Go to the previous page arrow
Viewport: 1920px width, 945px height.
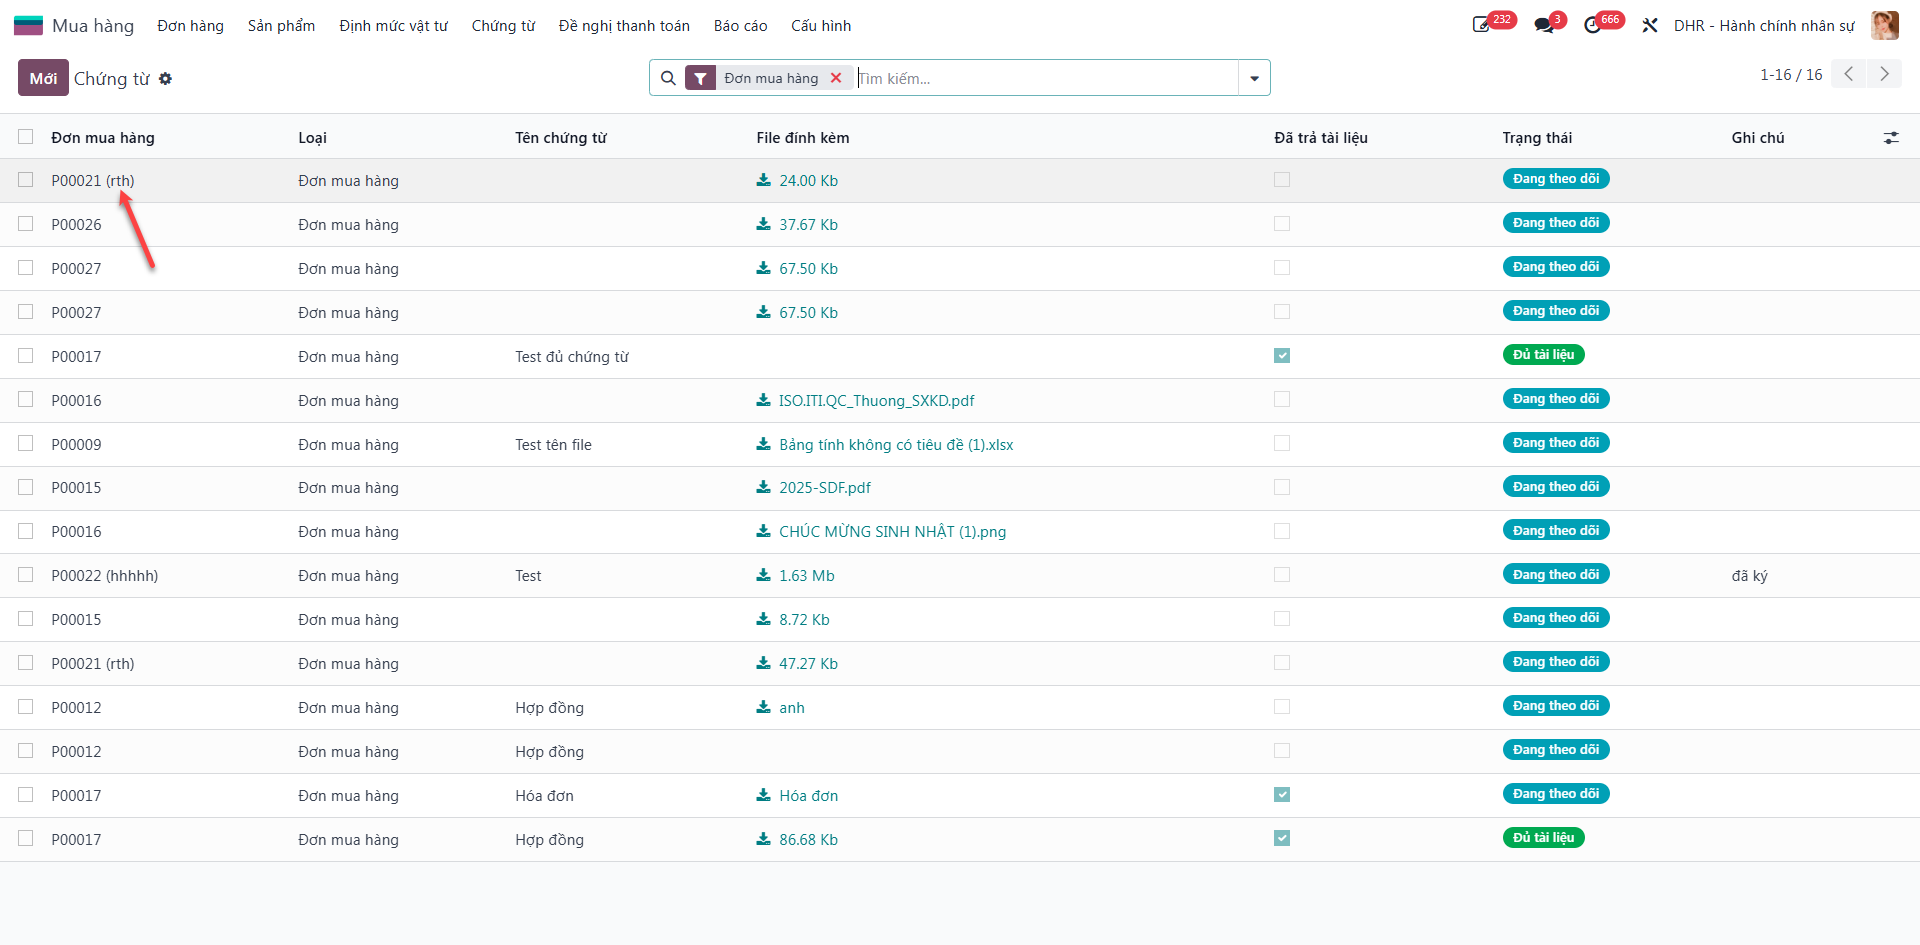click(1849, 74)
